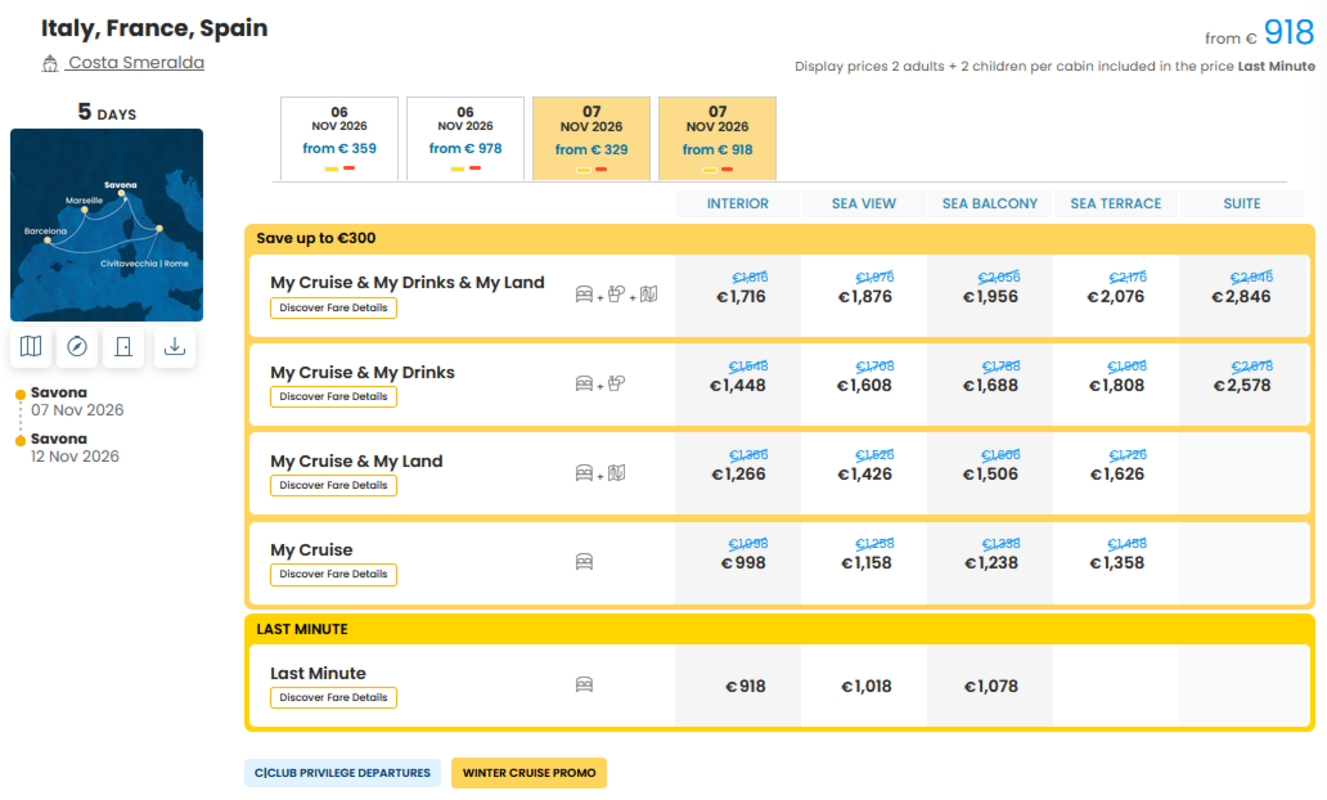Click the SEA VIEW column header
1327x800 pixels.
(x=864, y=204)
